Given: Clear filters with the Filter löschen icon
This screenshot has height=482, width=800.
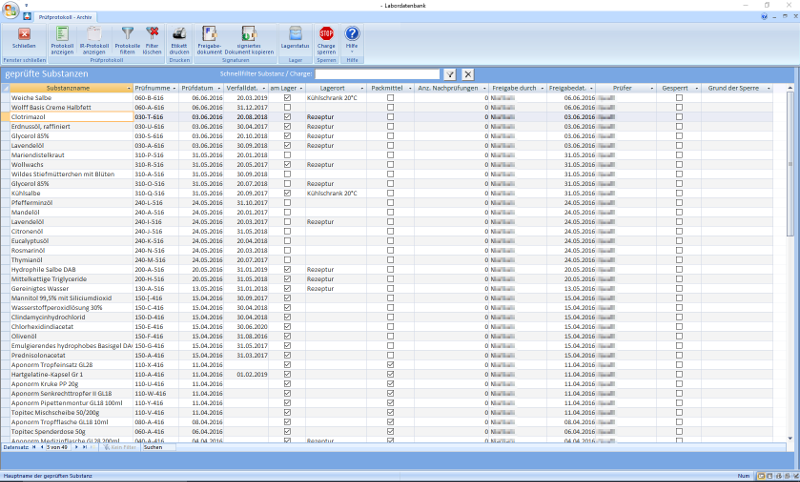Looking at the screenshot, I should click(151, 35).
